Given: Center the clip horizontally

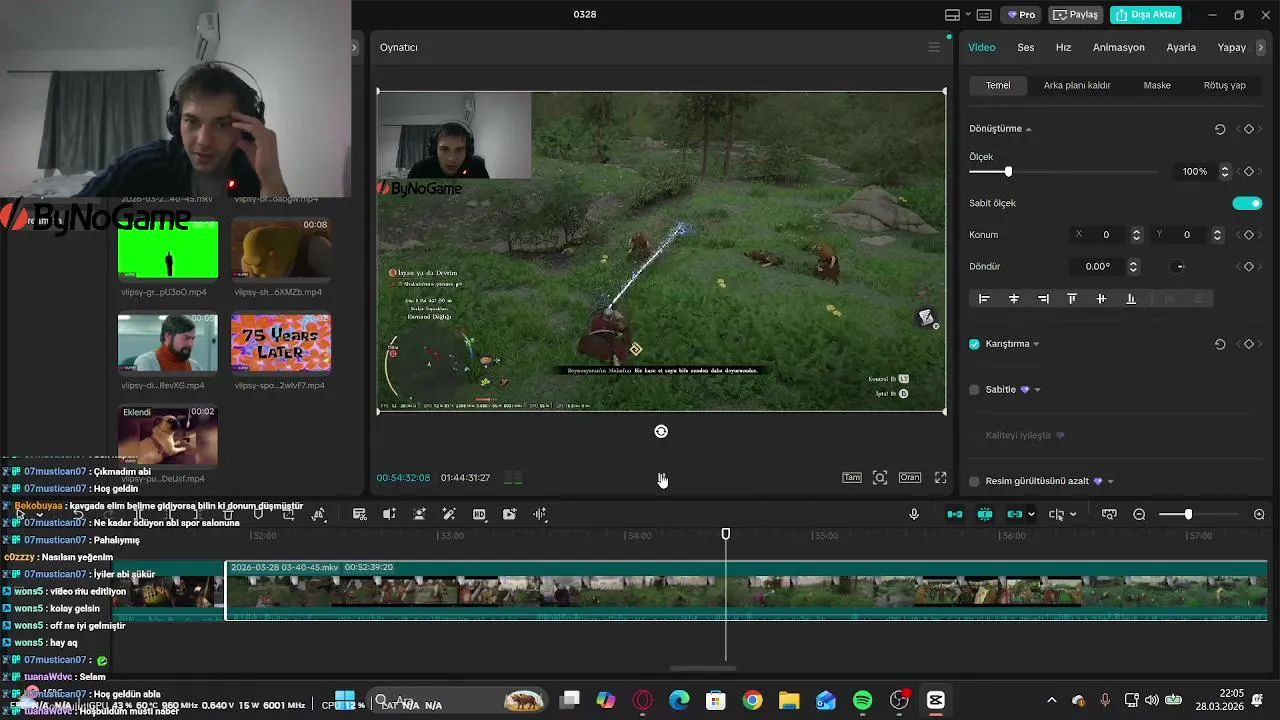Looking at the screenshot, I should coord(1014,299).
